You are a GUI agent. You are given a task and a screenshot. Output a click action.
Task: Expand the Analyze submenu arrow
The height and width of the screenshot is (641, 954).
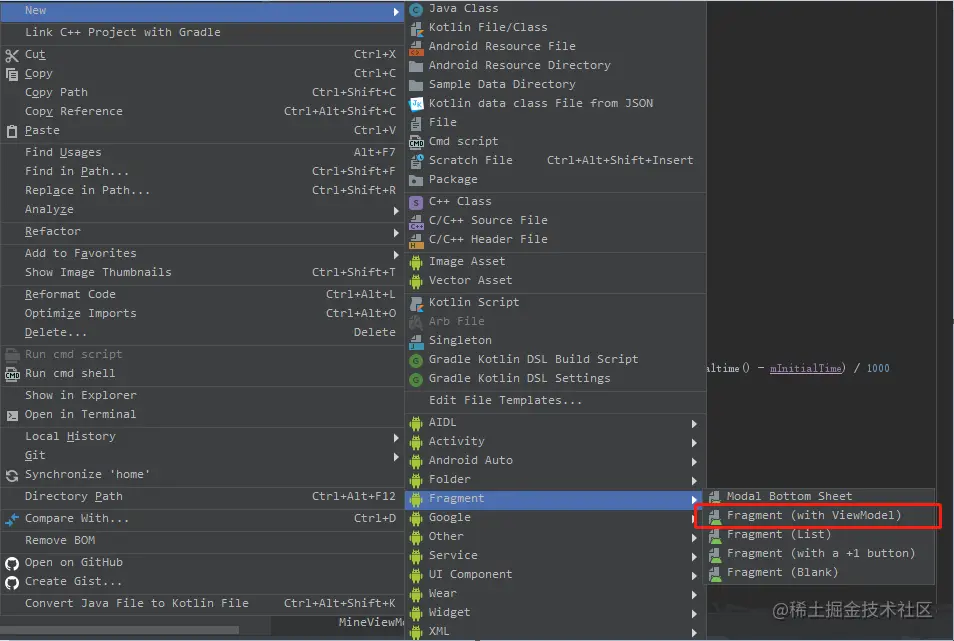coord(396,210)
